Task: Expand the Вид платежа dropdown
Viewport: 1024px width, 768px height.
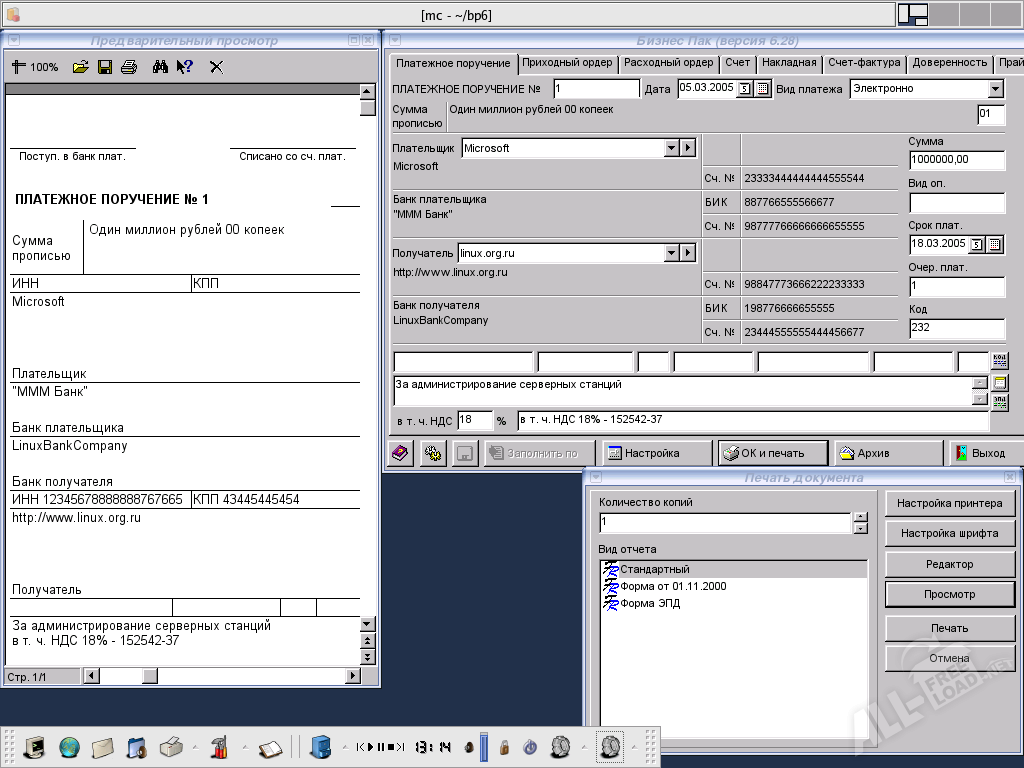Action: 995,89
